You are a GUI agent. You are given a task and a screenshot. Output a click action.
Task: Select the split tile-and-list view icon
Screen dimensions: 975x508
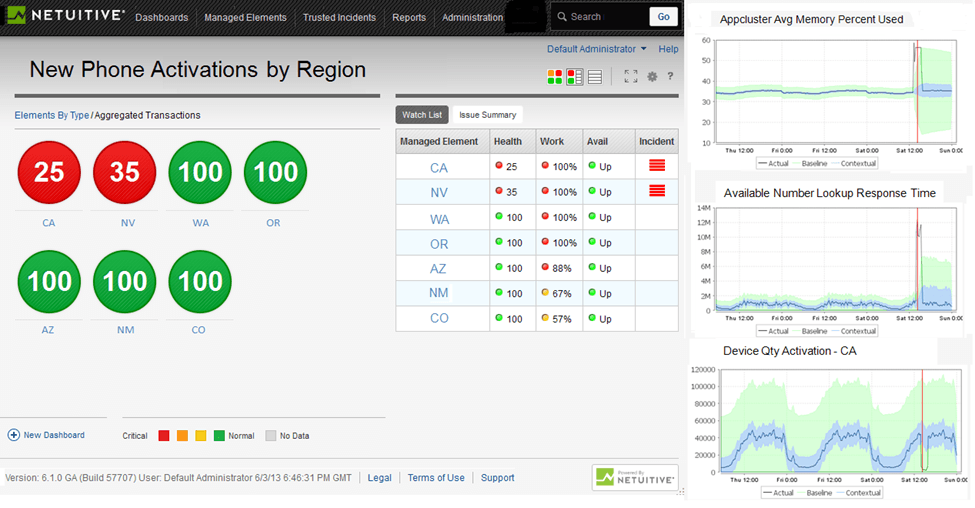(x=574, y=77)
